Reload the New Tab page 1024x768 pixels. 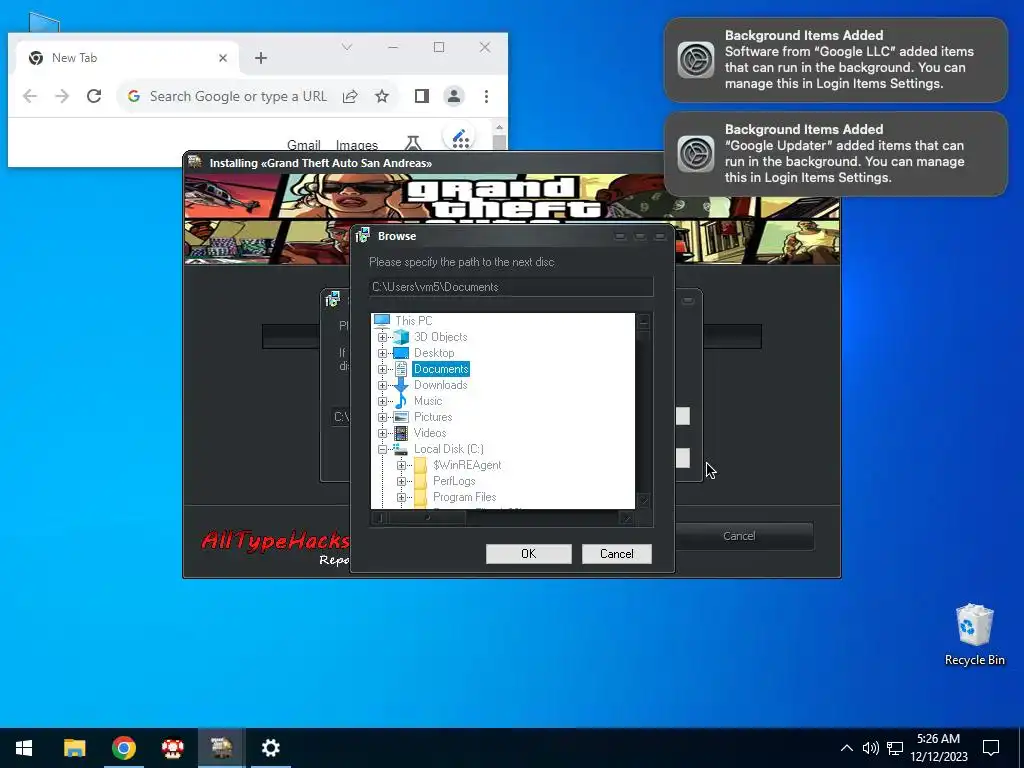pyautogui.click(x=94, y=97)
